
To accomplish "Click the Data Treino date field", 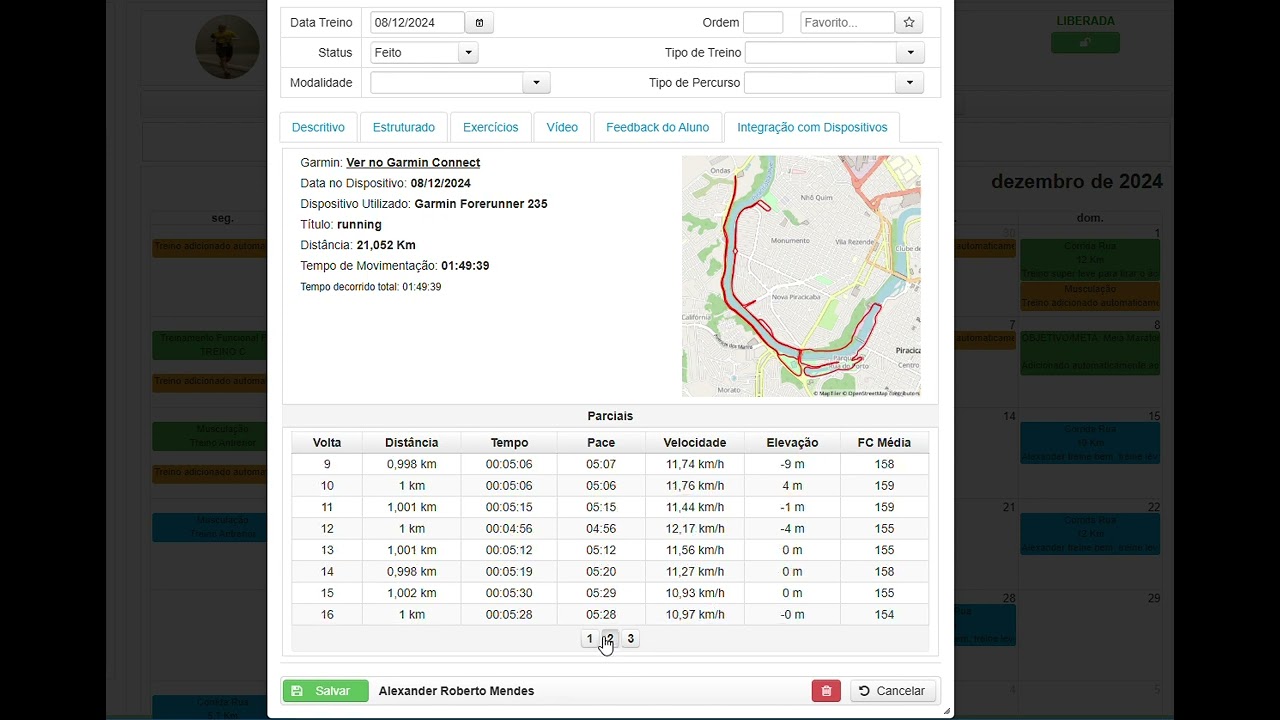I will click(418, 22).
